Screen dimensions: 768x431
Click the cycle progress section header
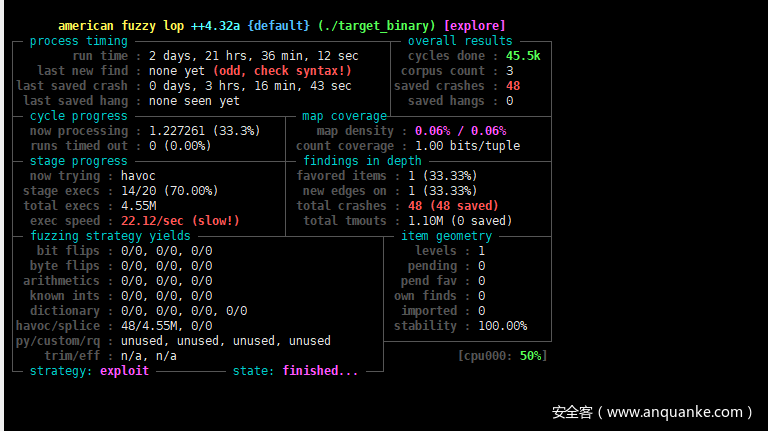78,116
